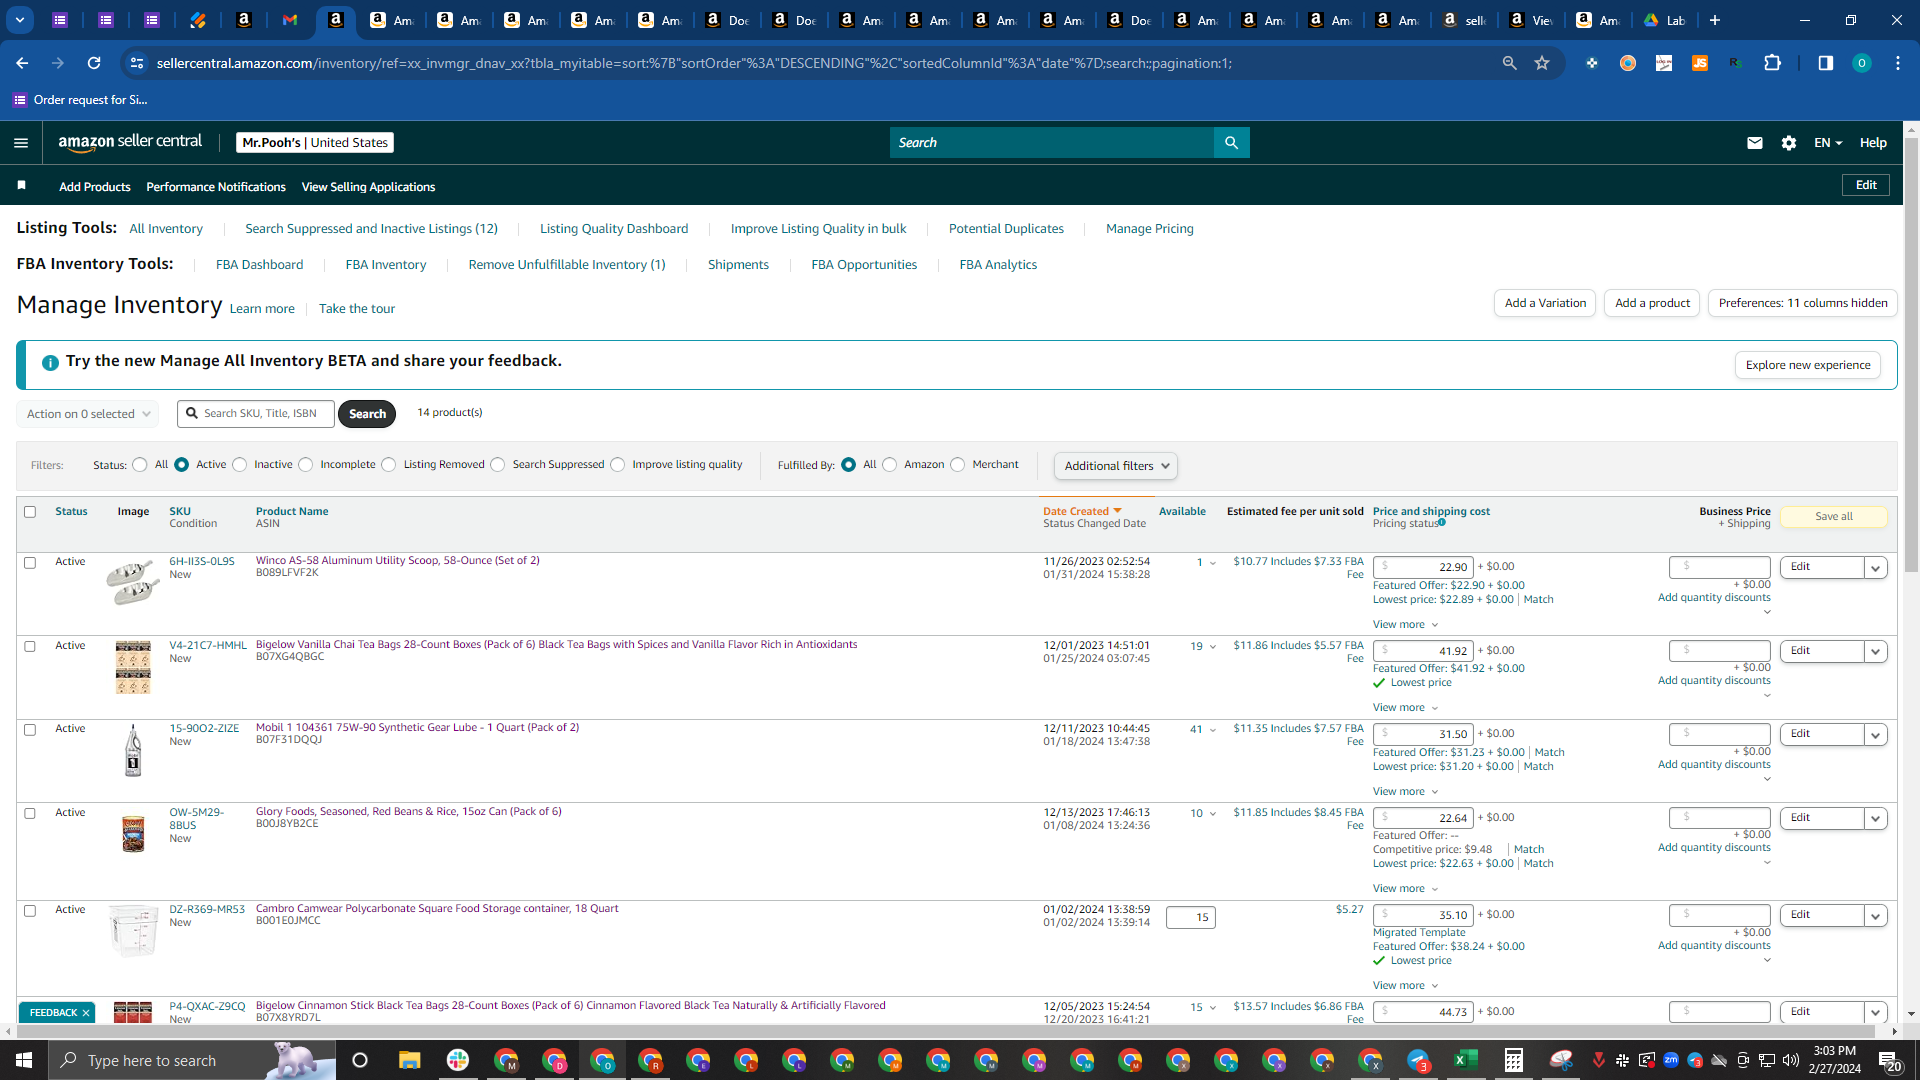Open the settings gear icon
This screenshot has height=1080, width=1920.
(1789, 143)
